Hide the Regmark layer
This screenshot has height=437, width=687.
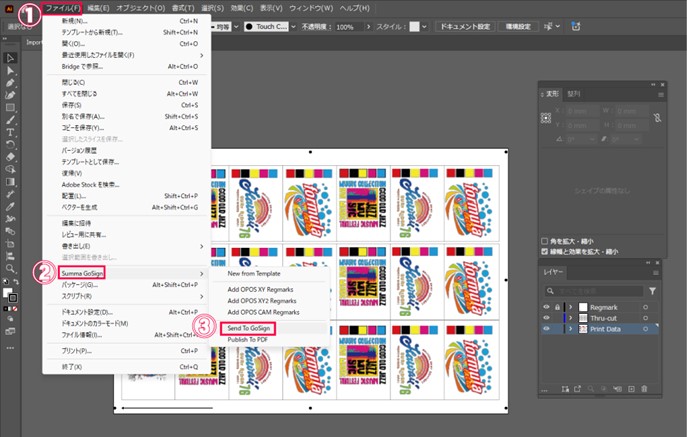(546, 307)
